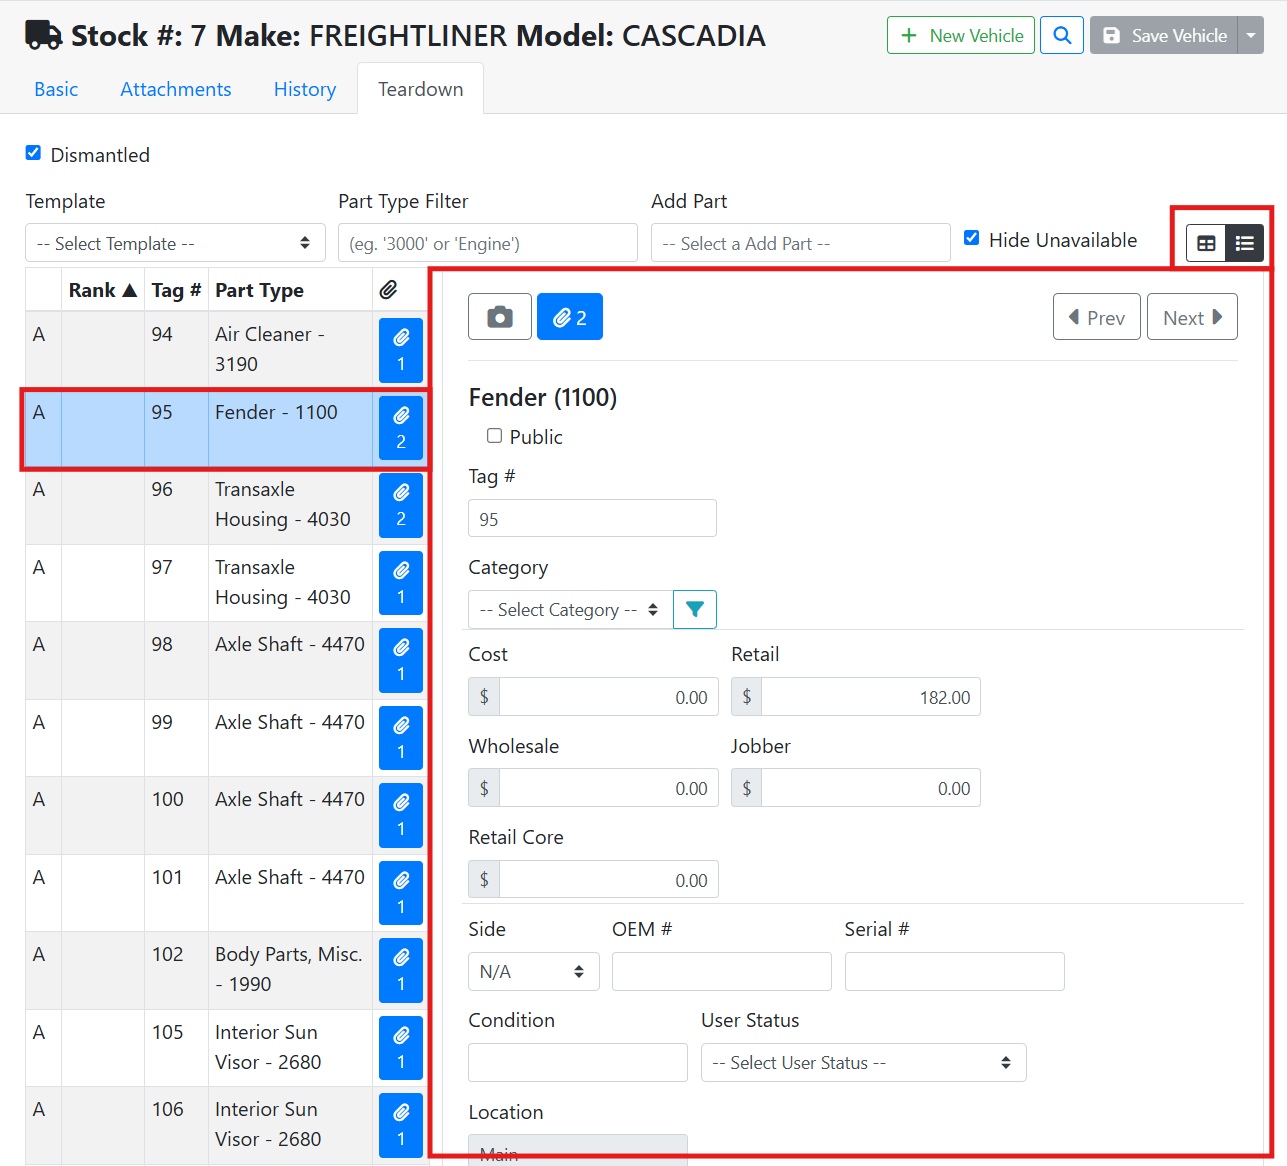This screenshot has width=1287, height=1166.
Task: Switch to list detail view icon
Action: click(x=1245, y=243)
